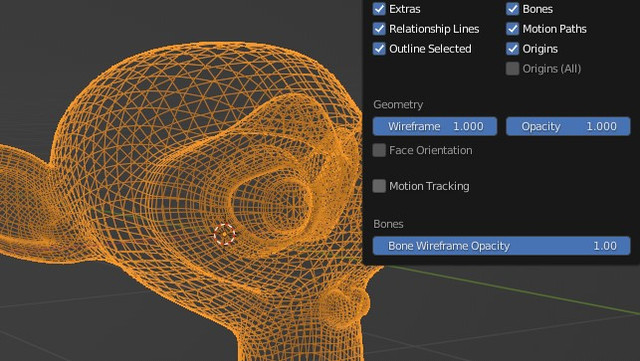Toggle the Origins checkbox

point(513,49)
